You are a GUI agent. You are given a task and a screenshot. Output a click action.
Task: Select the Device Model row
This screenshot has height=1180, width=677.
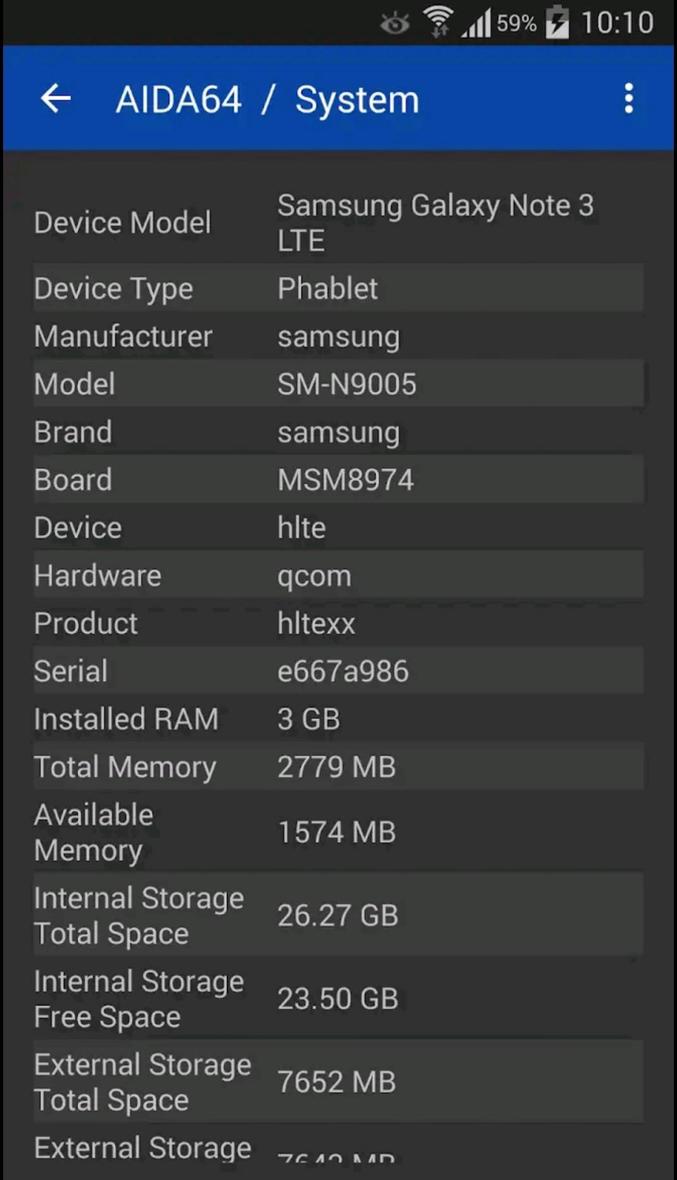[338, 222]
